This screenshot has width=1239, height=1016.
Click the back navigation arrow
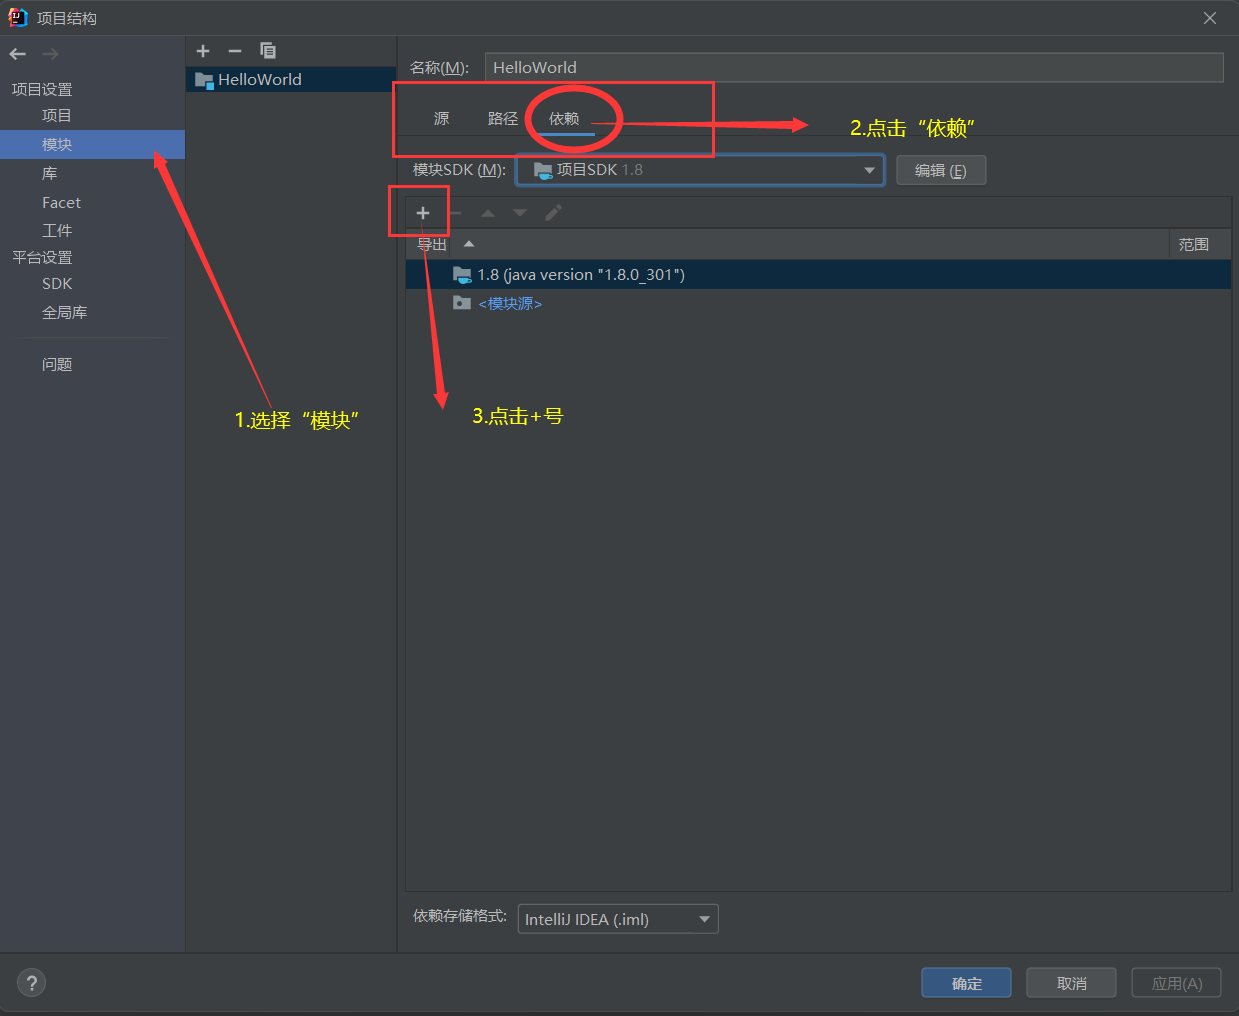17,54
